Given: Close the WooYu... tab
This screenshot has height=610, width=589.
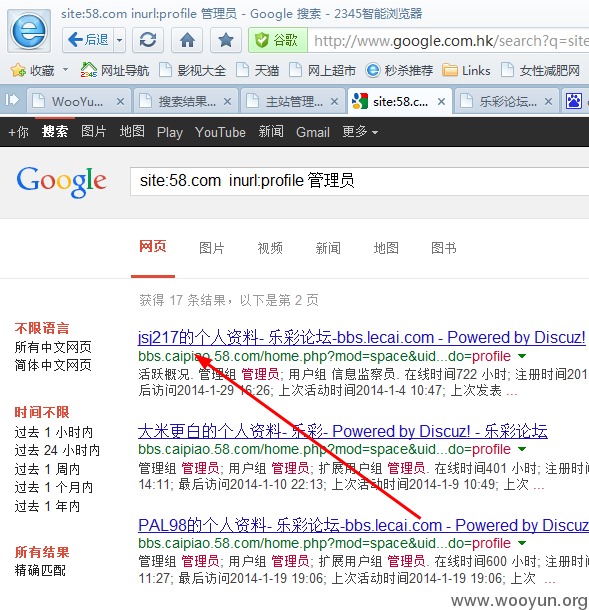Looking at the screenshot, I should pos(121,102).
